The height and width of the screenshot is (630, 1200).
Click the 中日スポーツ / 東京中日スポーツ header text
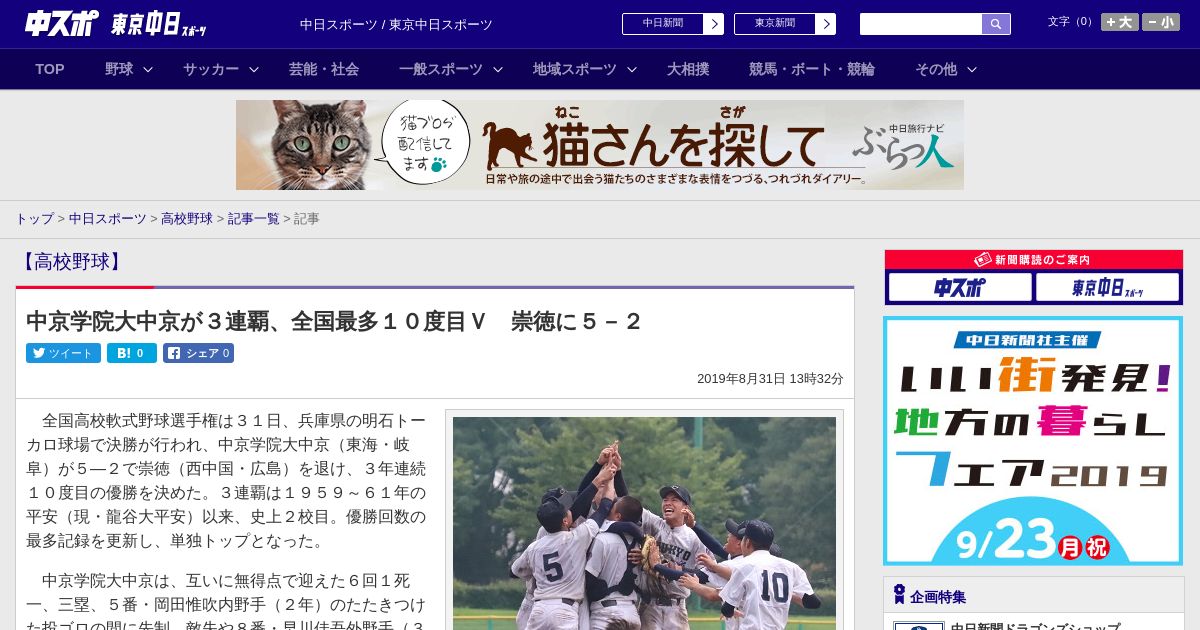(x=396, y=24)
